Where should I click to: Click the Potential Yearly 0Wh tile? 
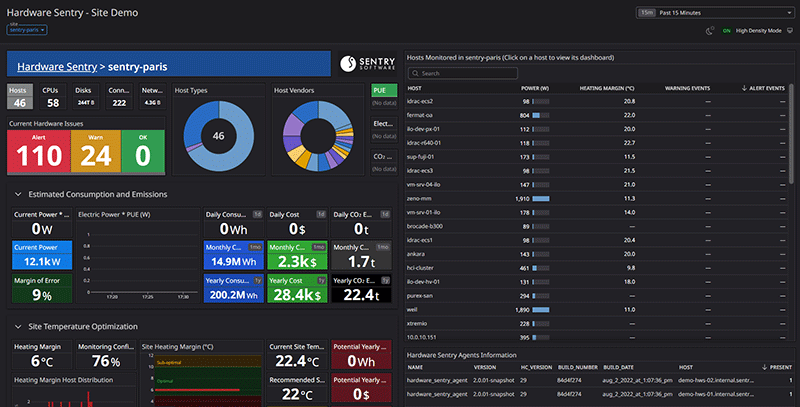pos(361,354)
